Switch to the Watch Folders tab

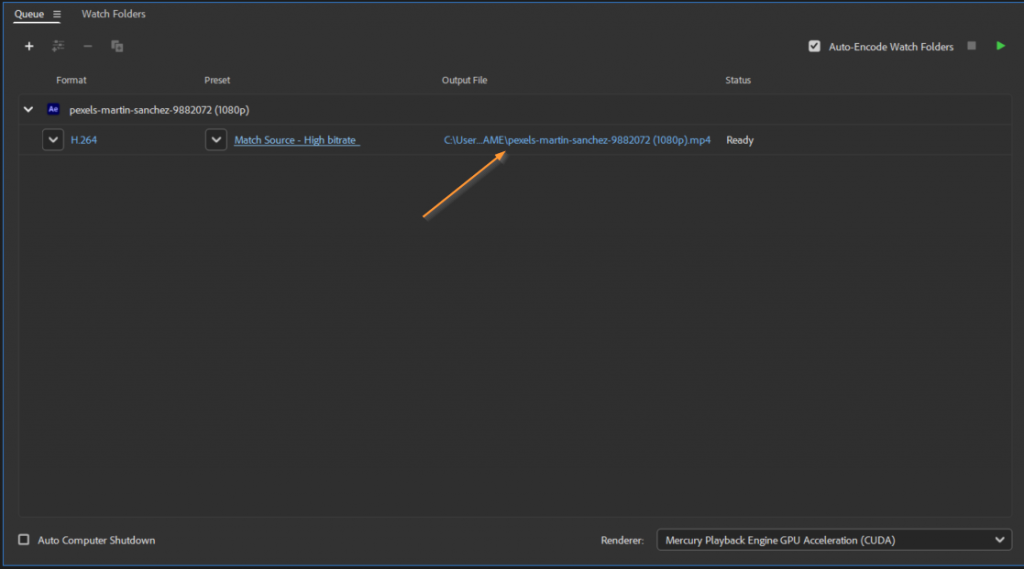click(x=113, y=14)
